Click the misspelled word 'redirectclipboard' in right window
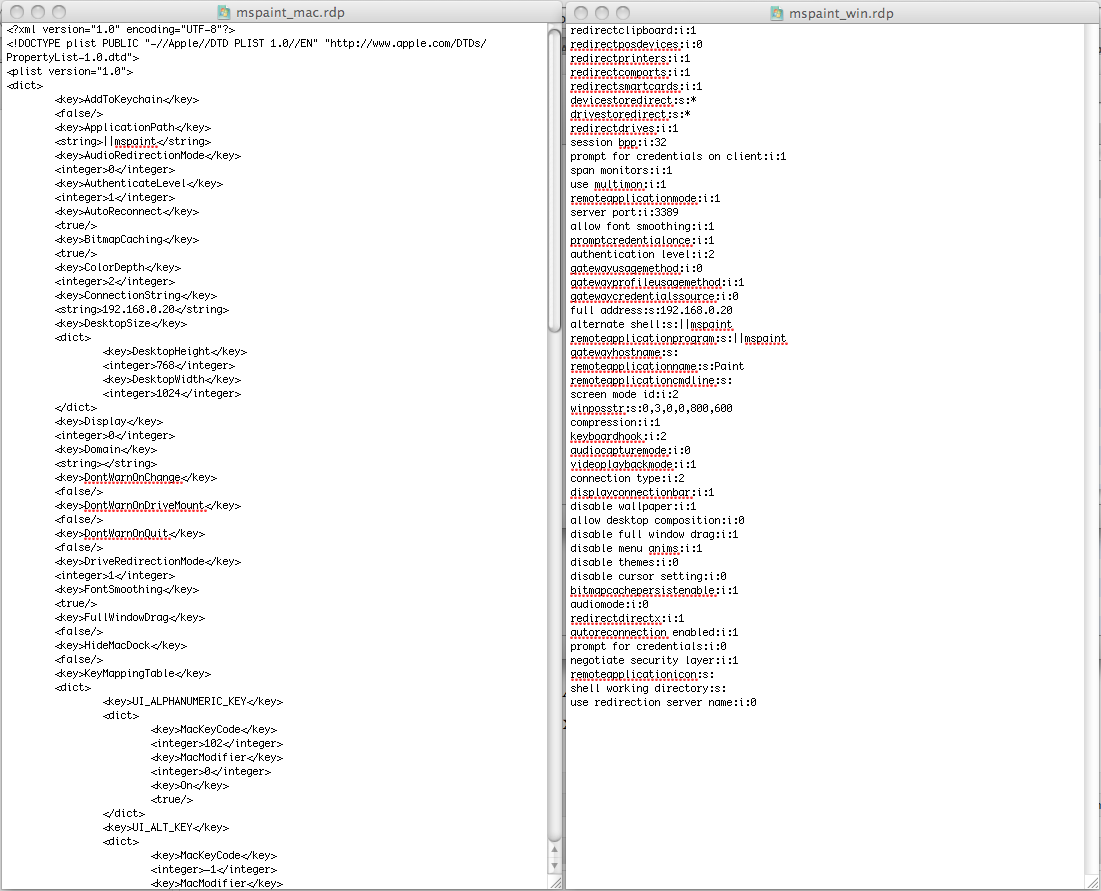The image size is (1101, 891). [x=620, y=30]
